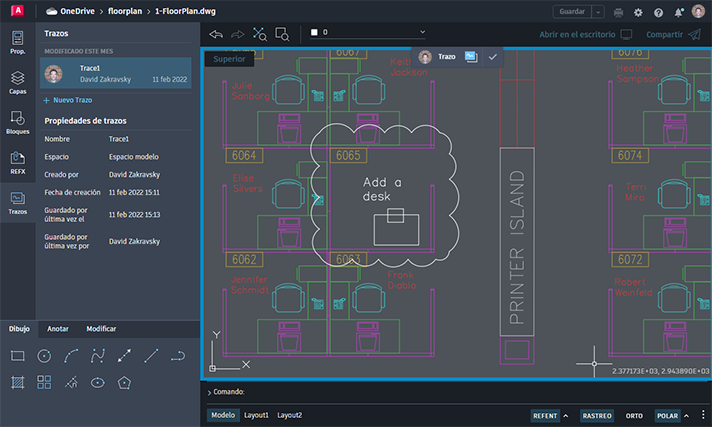Open the Bloques blocks panel
712x427 pixels.
18,123
